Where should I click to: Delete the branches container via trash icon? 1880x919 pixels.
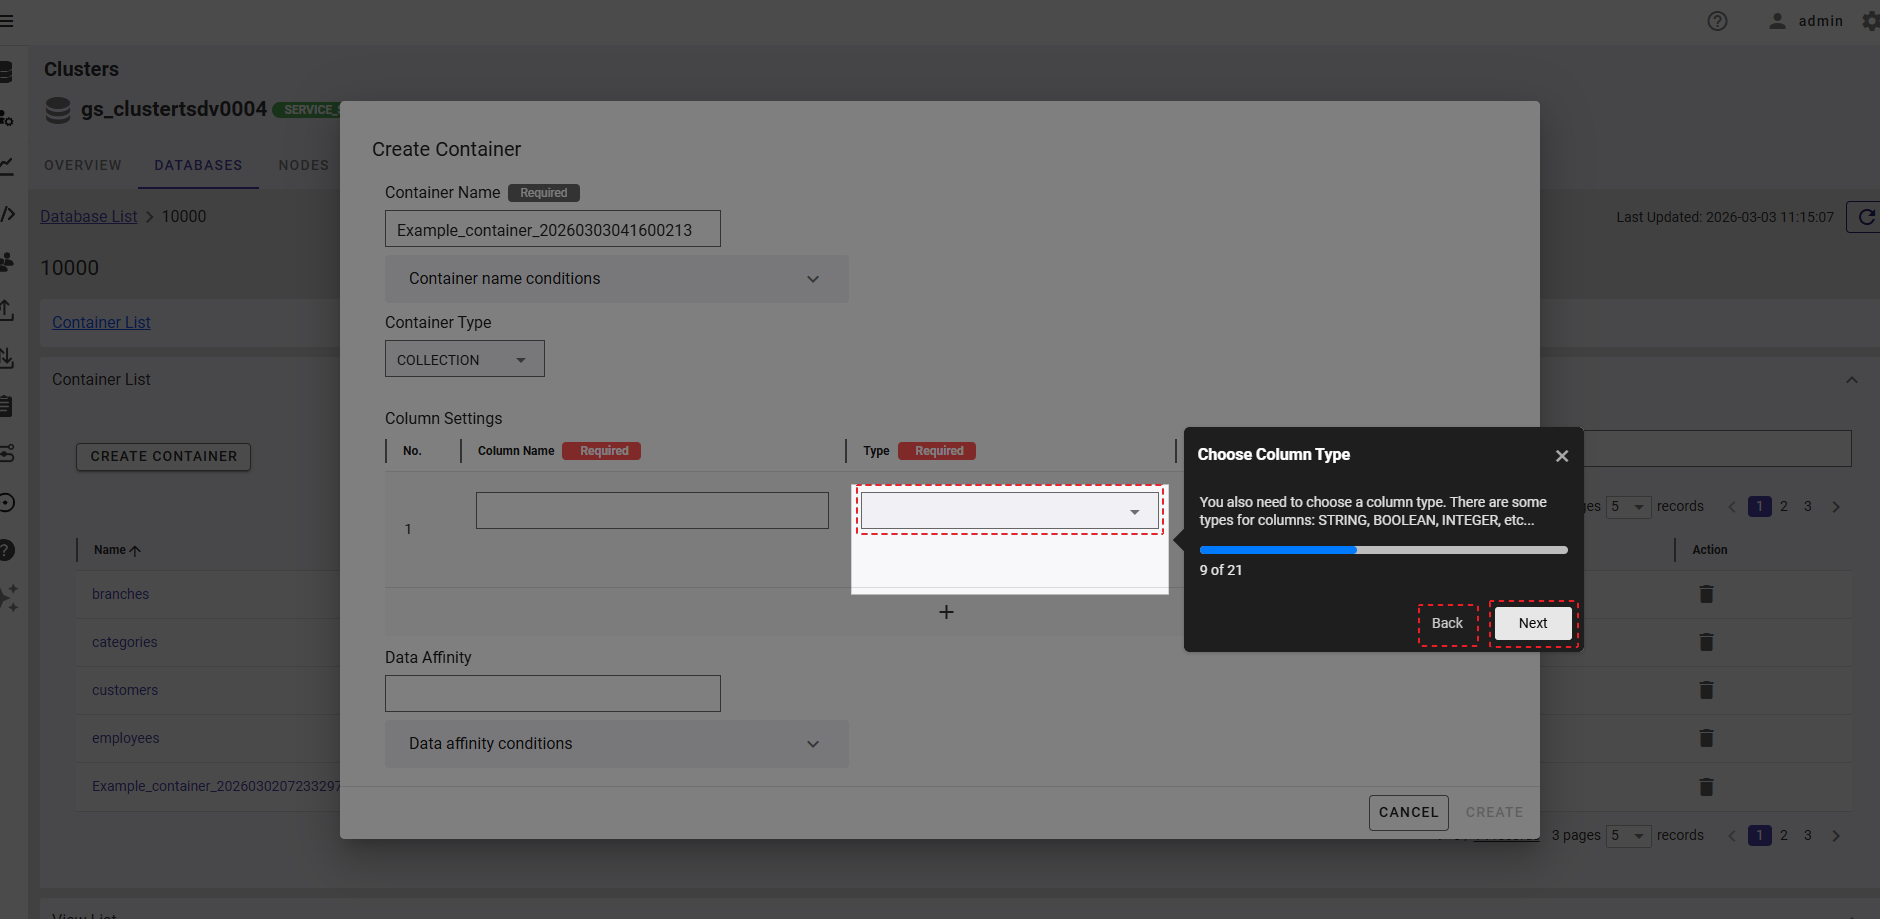(1706, 594)
